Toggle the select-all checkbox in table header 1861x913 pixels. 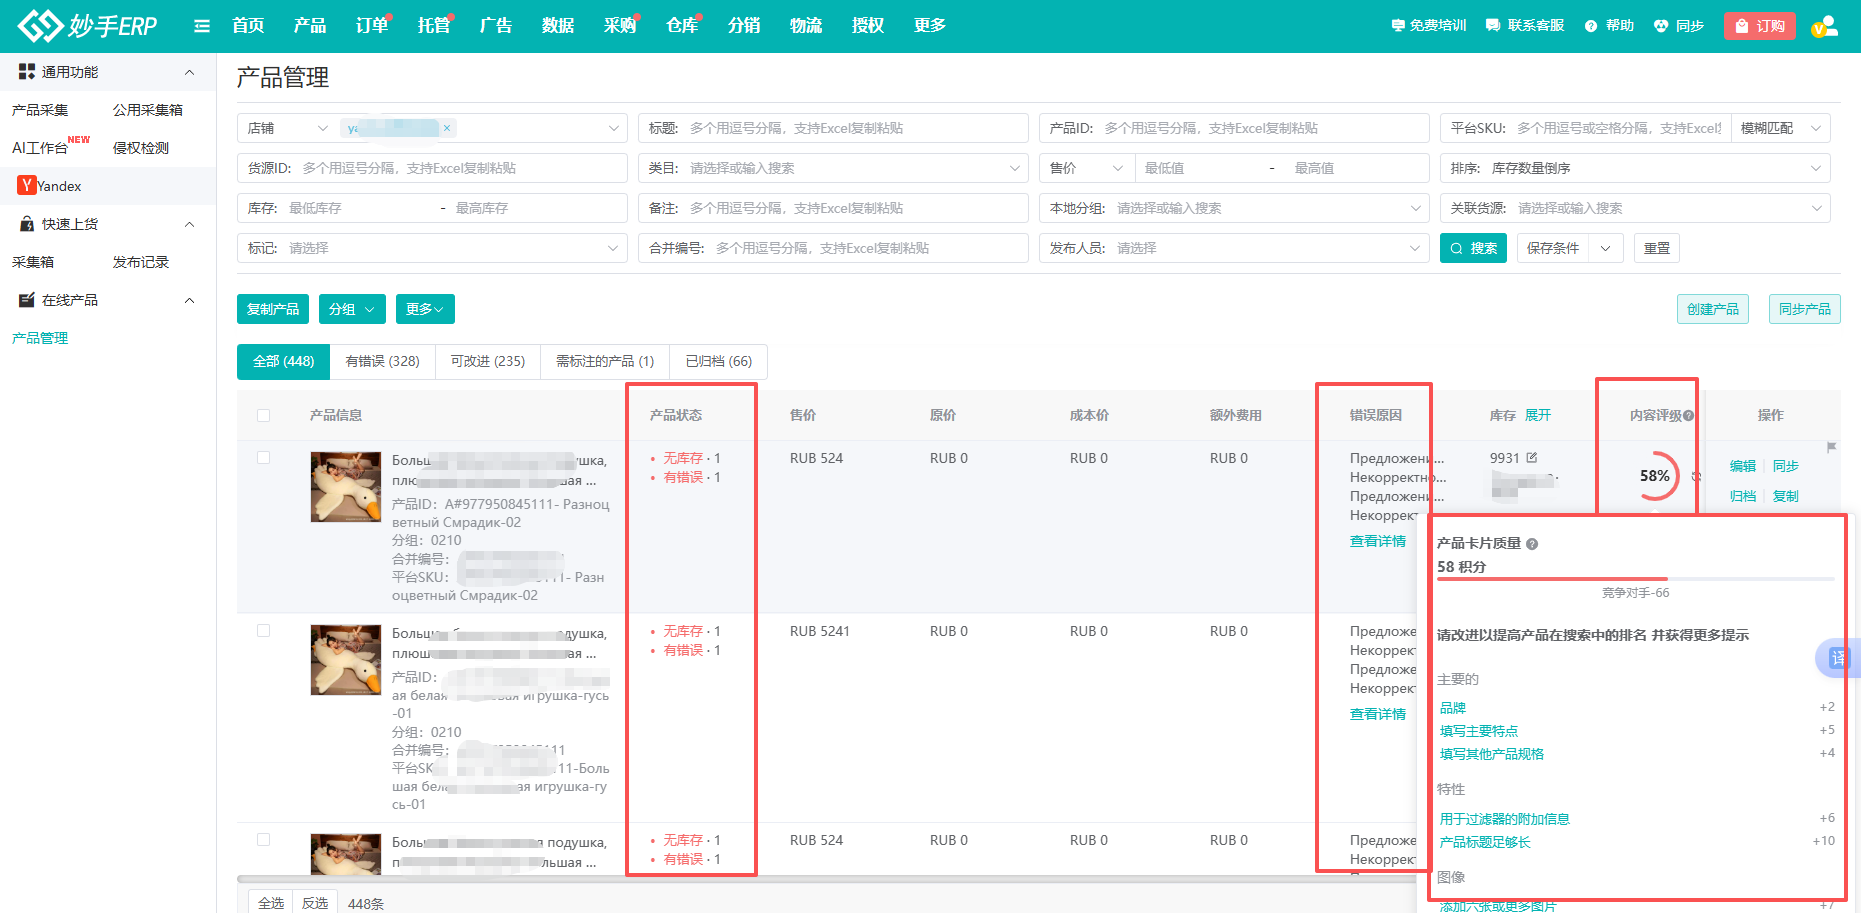click(x=263, y=415)
